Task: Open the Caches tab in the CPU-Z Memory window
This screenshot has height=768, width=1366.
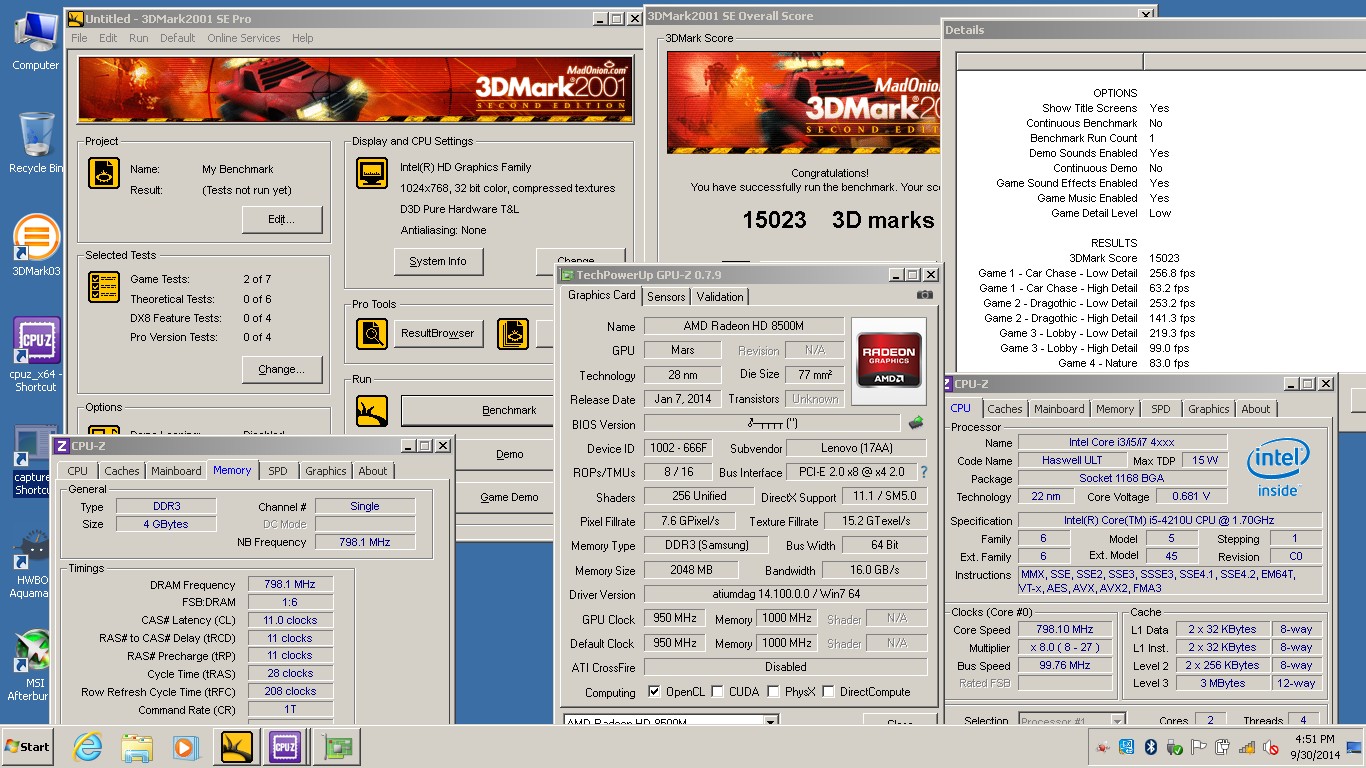Action: click(x=122, y=471)
